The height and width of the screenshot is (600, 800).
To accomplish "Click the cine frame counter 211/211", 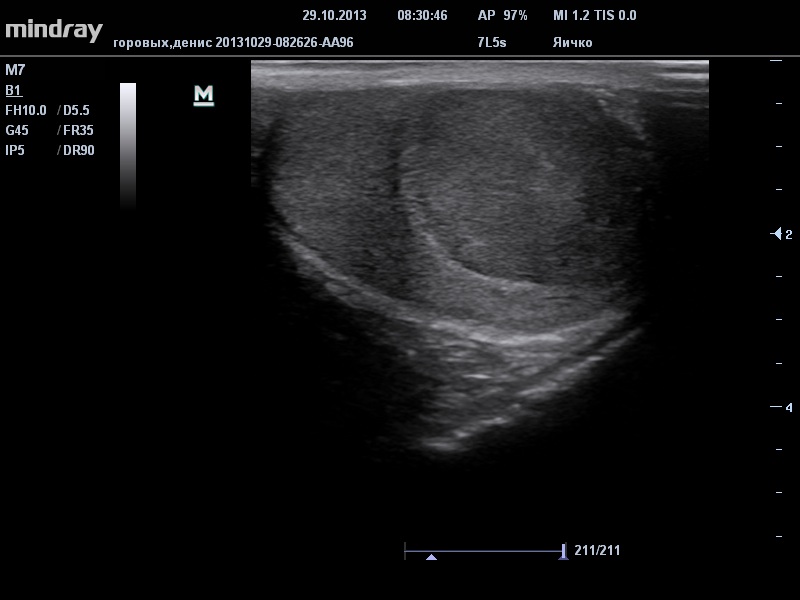I will coord(597,551).
